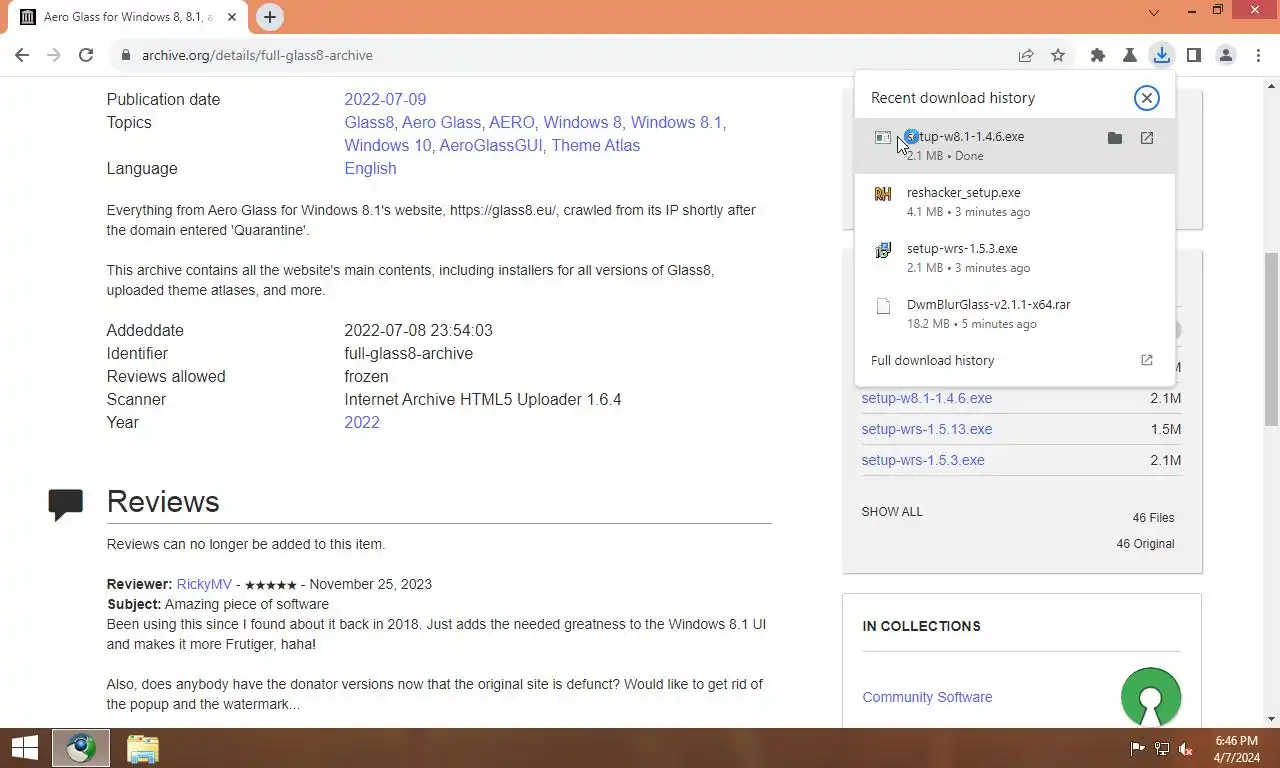Close the Aero Glass browser tab
The image size is (1280, 768).
click(x=232, y=17)
